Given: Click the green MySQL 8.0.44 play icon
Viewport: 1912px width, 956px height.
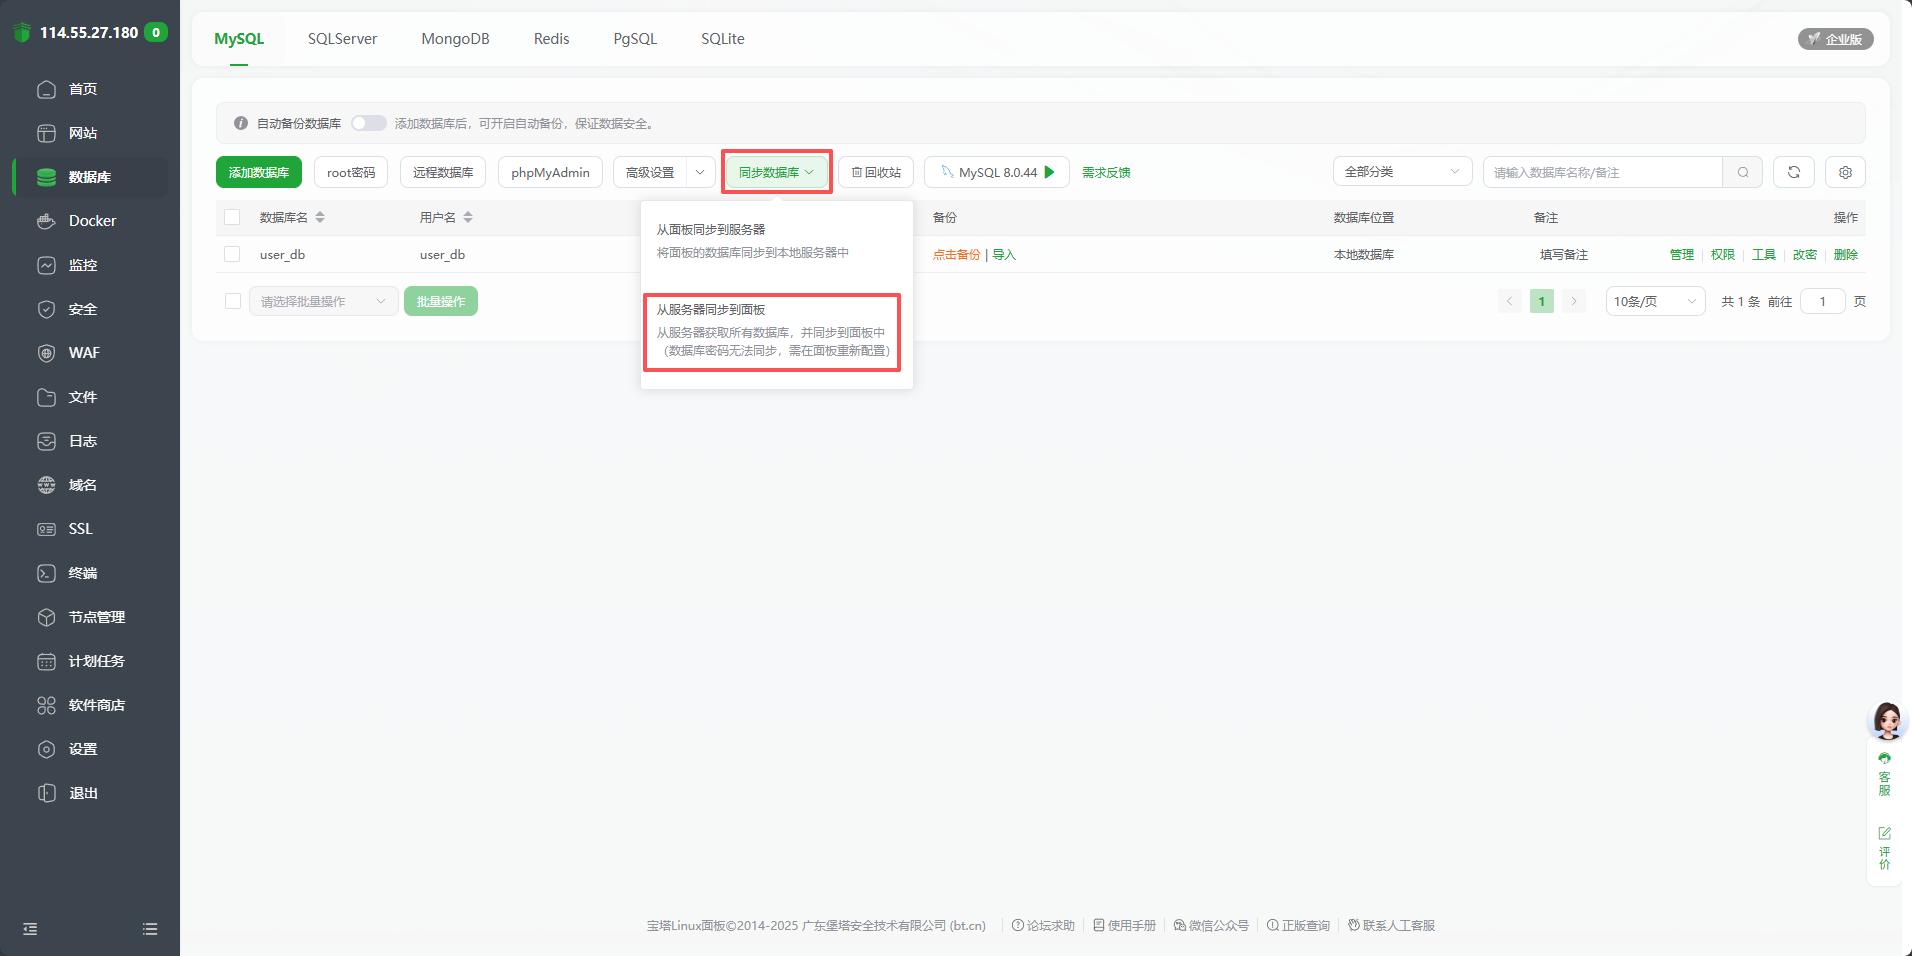Looking at the screenshot, I should (x=1049, y=172).
